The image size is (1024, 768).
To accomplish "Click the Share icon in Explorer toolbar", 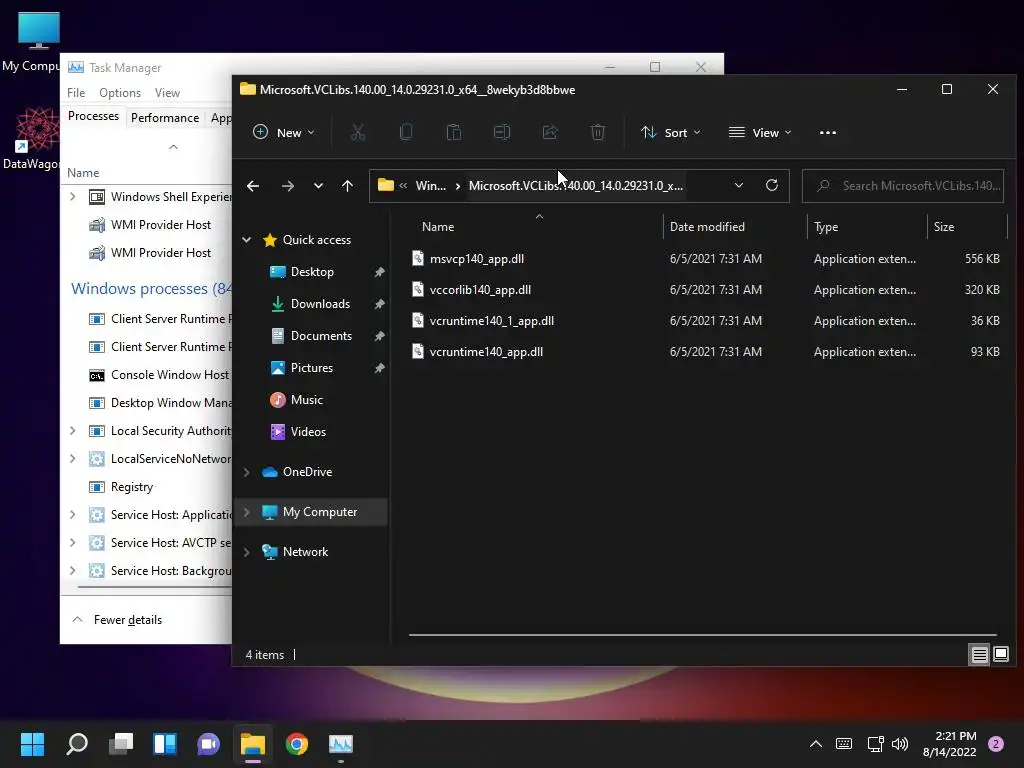I will [550, 133].
